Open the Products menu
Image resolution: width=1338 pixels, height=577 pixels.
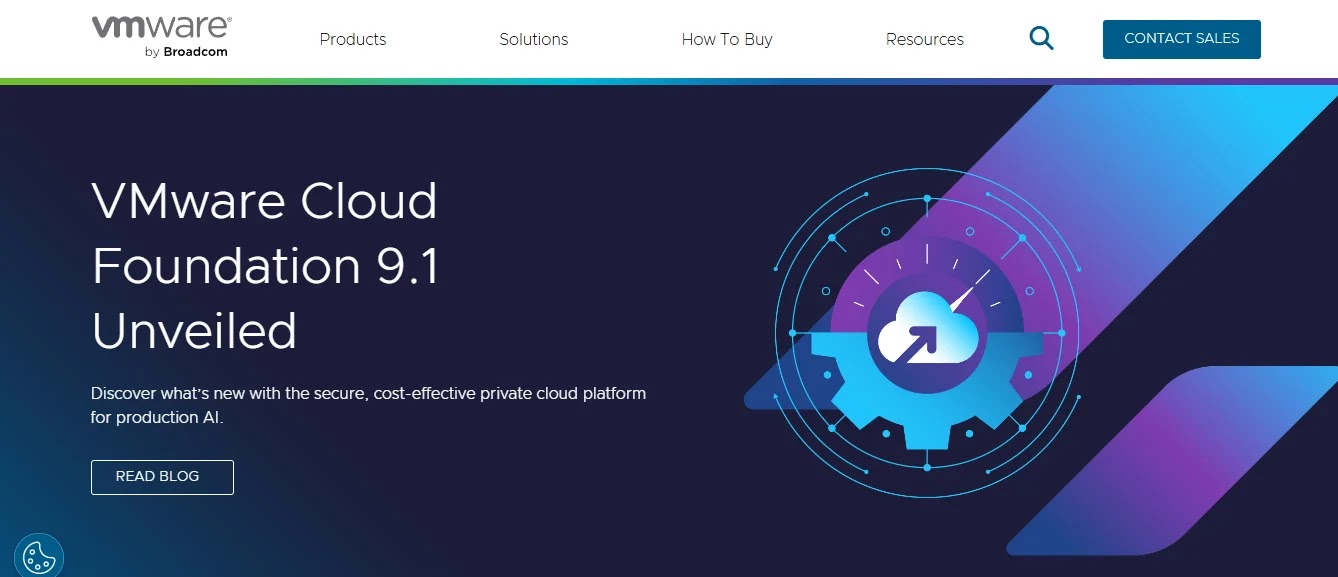coord(353,40)
